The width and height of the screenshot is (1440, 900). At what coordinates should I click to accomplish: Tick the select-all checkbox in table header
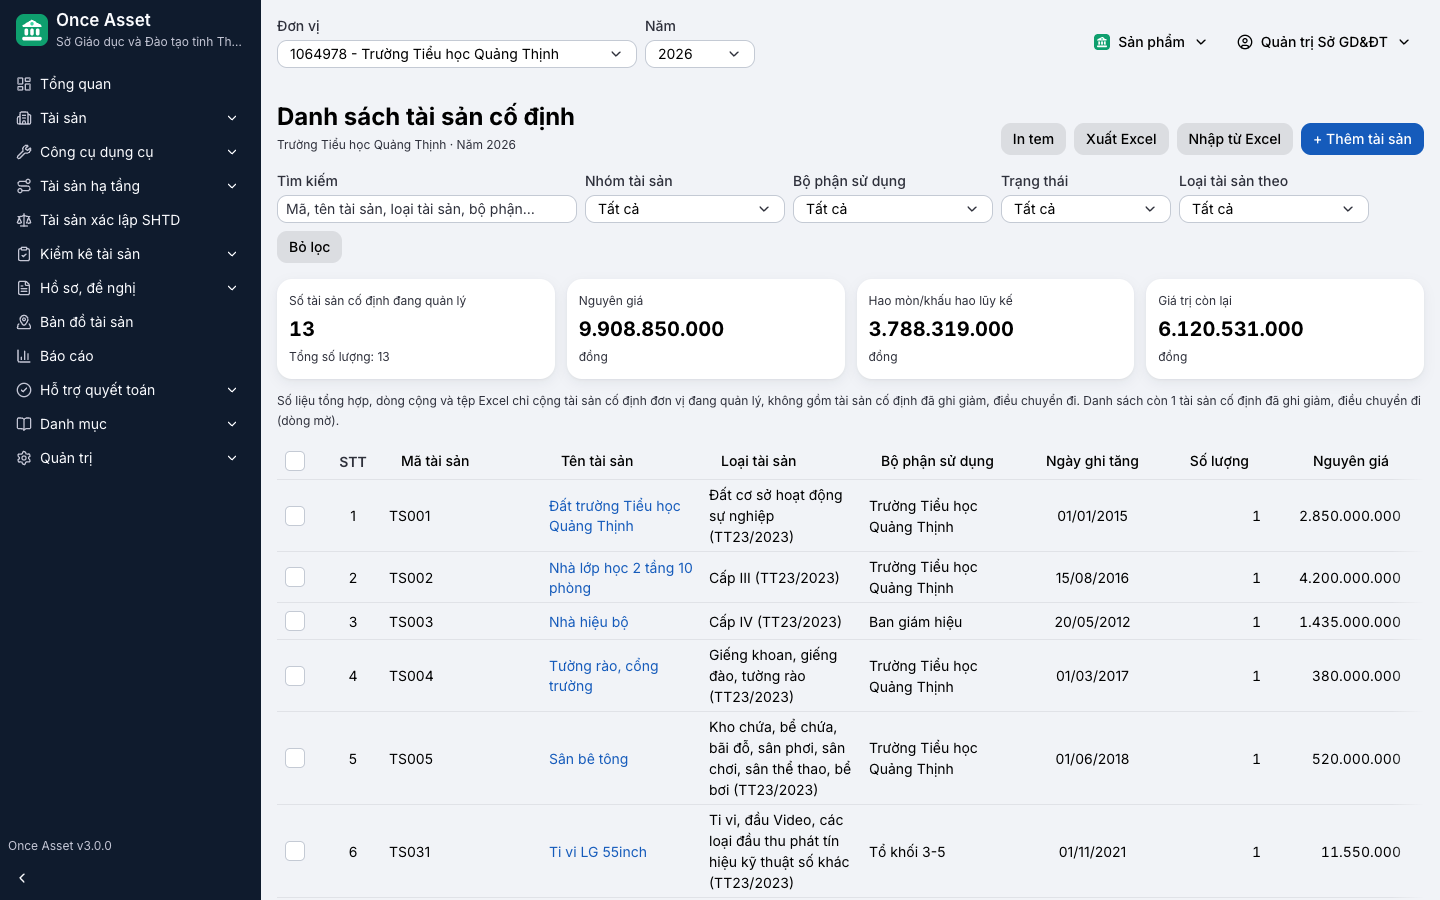(295, 461)
